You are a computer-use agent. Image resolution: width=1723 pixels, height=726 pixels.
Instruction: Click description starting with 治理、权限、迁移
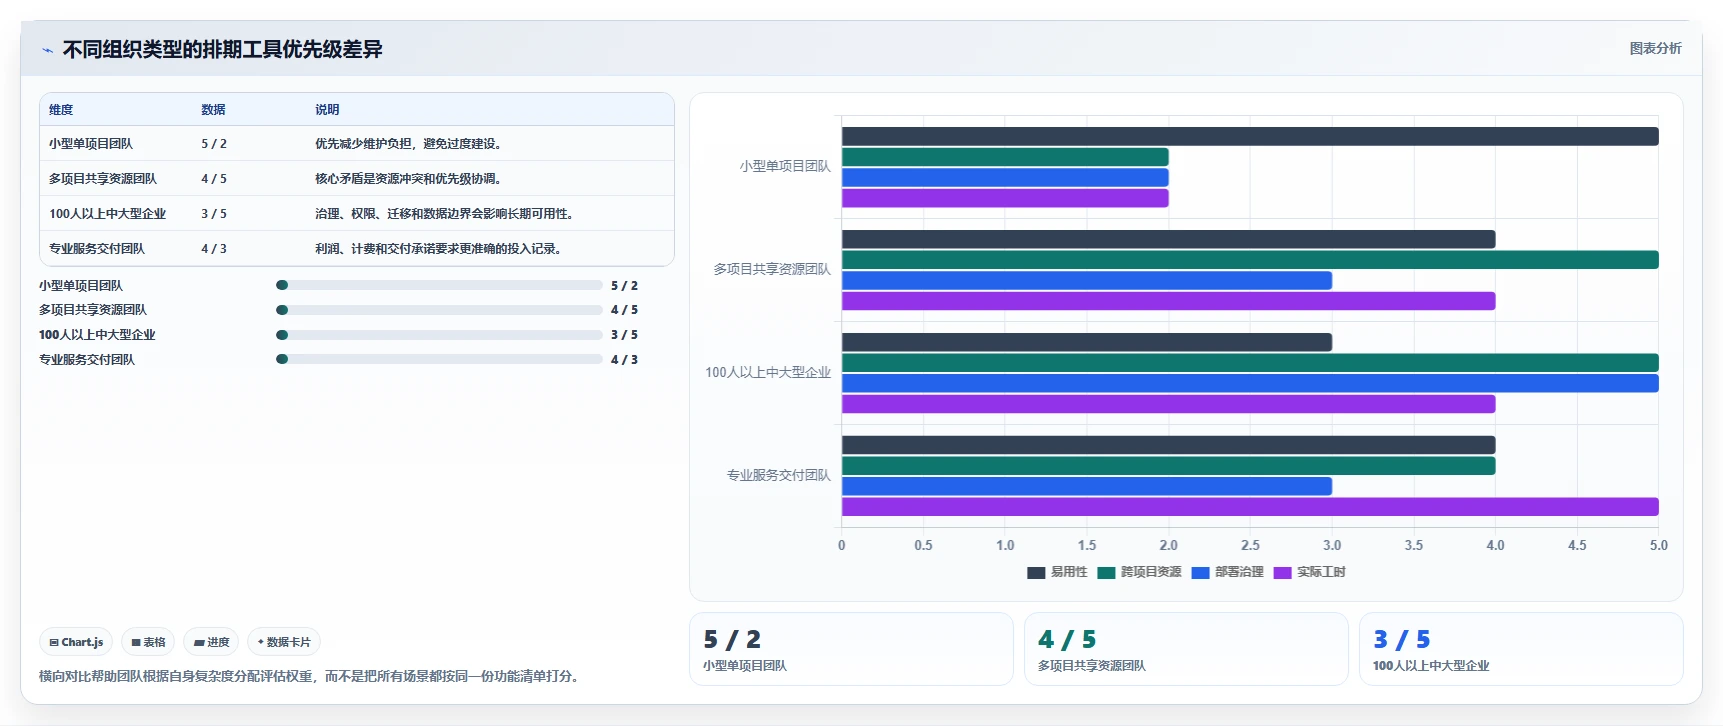[x=446, y=214]
